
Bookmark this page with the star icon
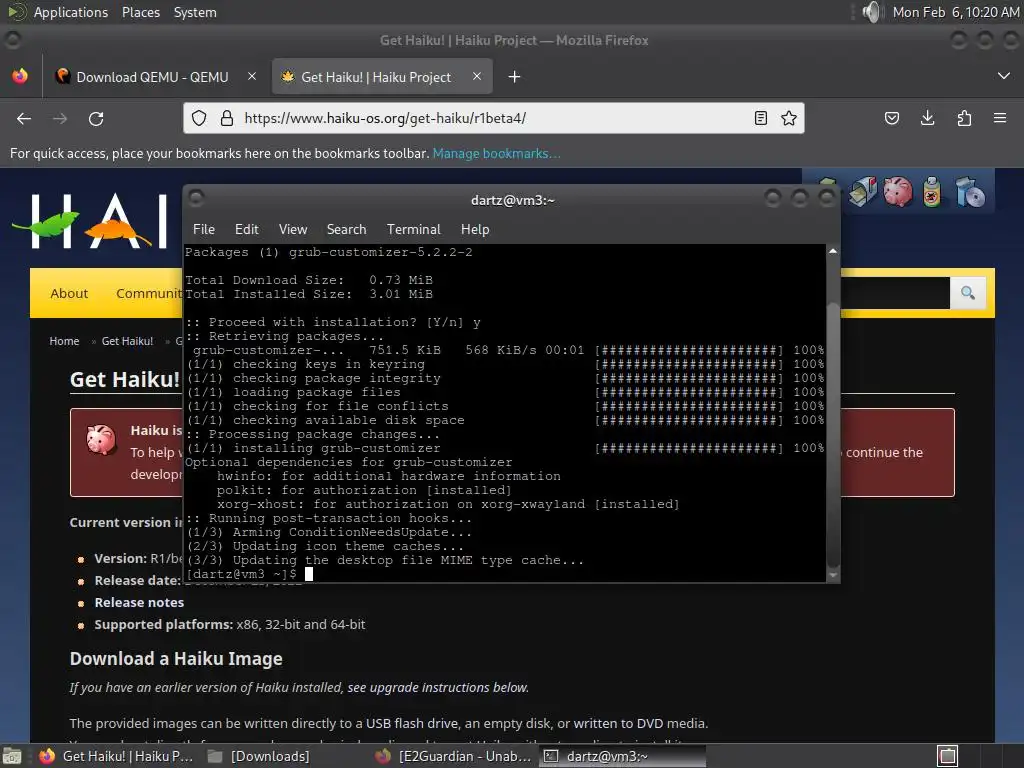(789, 118)
